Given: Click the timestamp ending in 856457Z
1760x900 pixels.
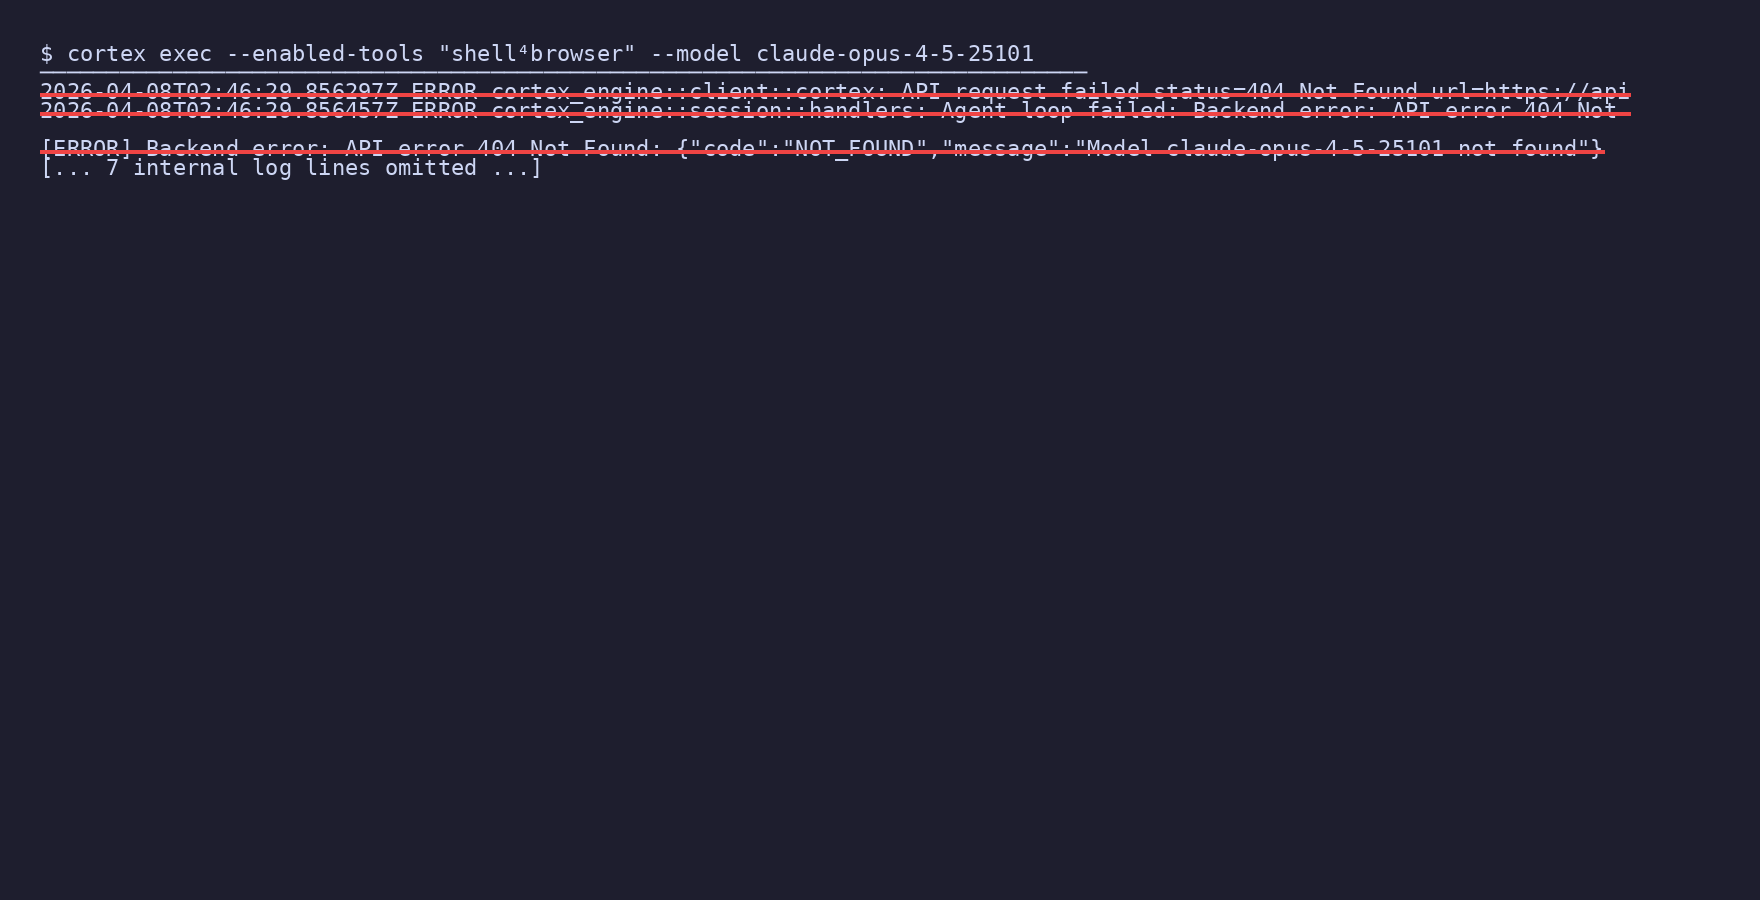Looking at the screenshot, I should pos(219,111).
